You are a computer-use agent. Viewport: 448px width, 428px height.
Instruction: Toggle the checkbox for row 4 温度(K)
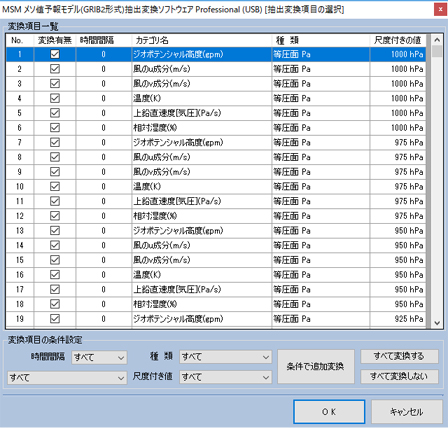55,98
